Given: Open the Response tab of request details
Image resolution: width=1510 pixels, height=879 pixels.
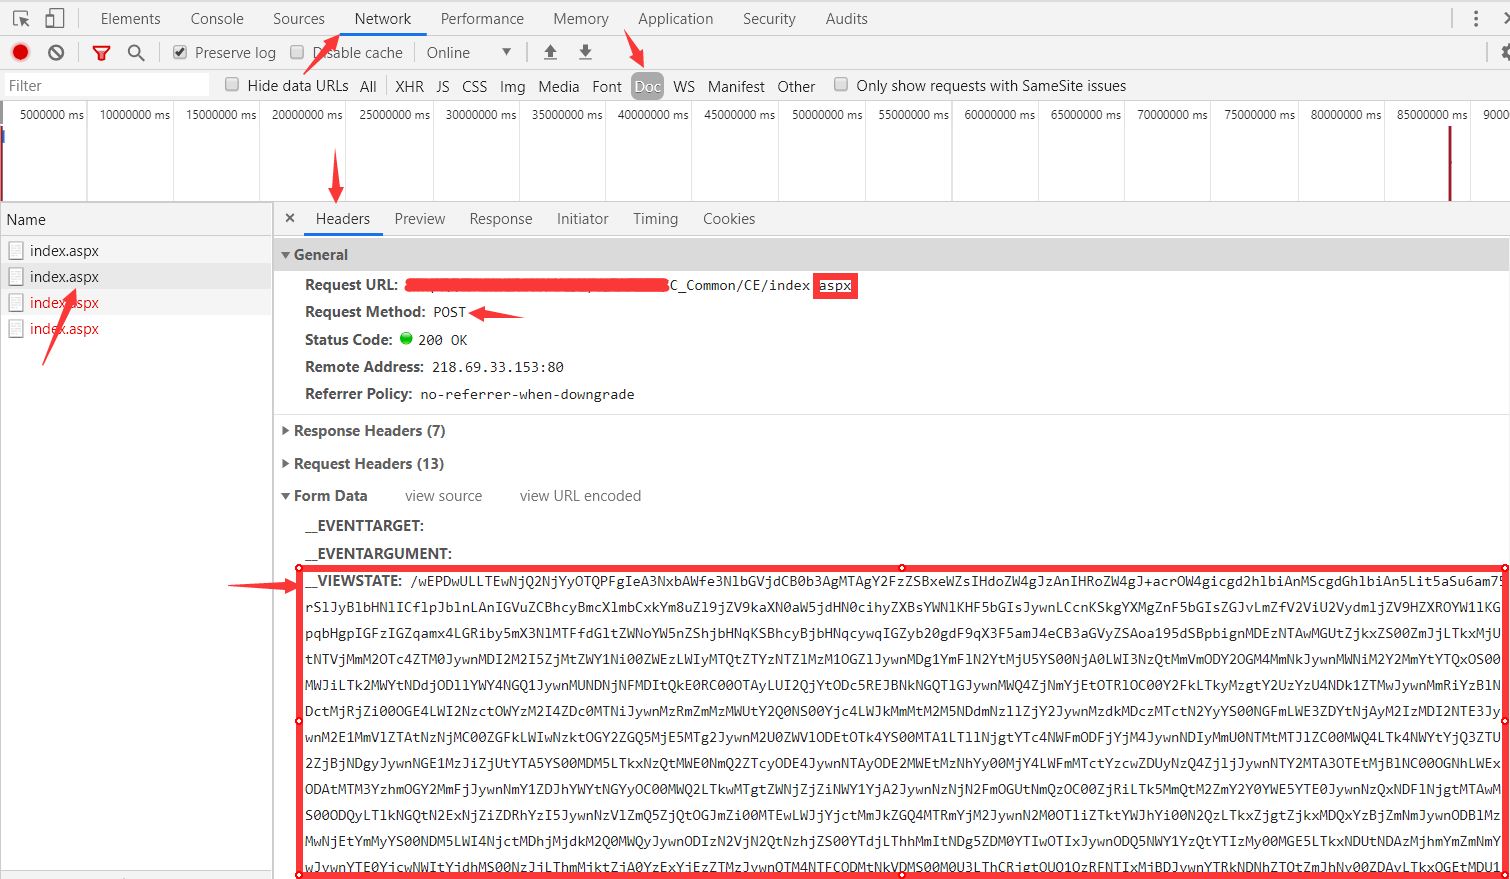Looking at the screenshot, I should point(500,219).
